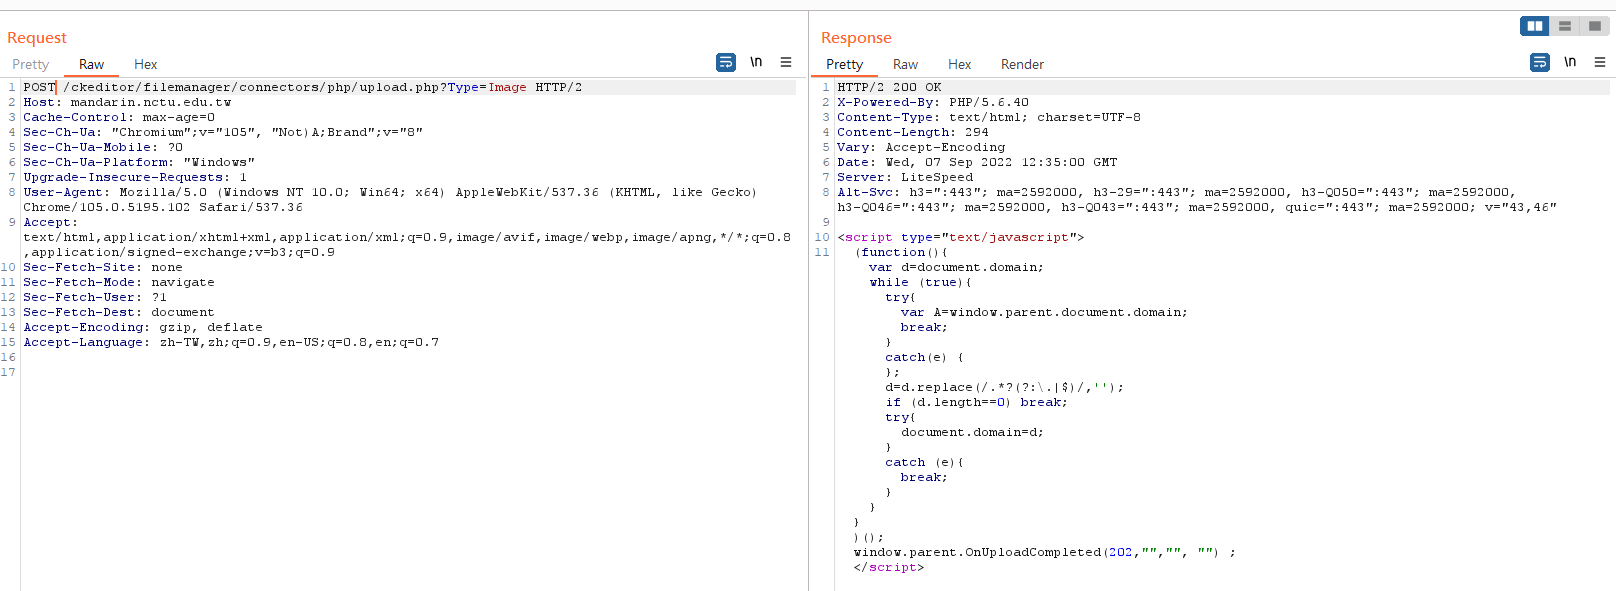Click the Type=Image parameter in request URL
The height and width of the screenshot is (591, 1616).
click(x=487, y=87)
